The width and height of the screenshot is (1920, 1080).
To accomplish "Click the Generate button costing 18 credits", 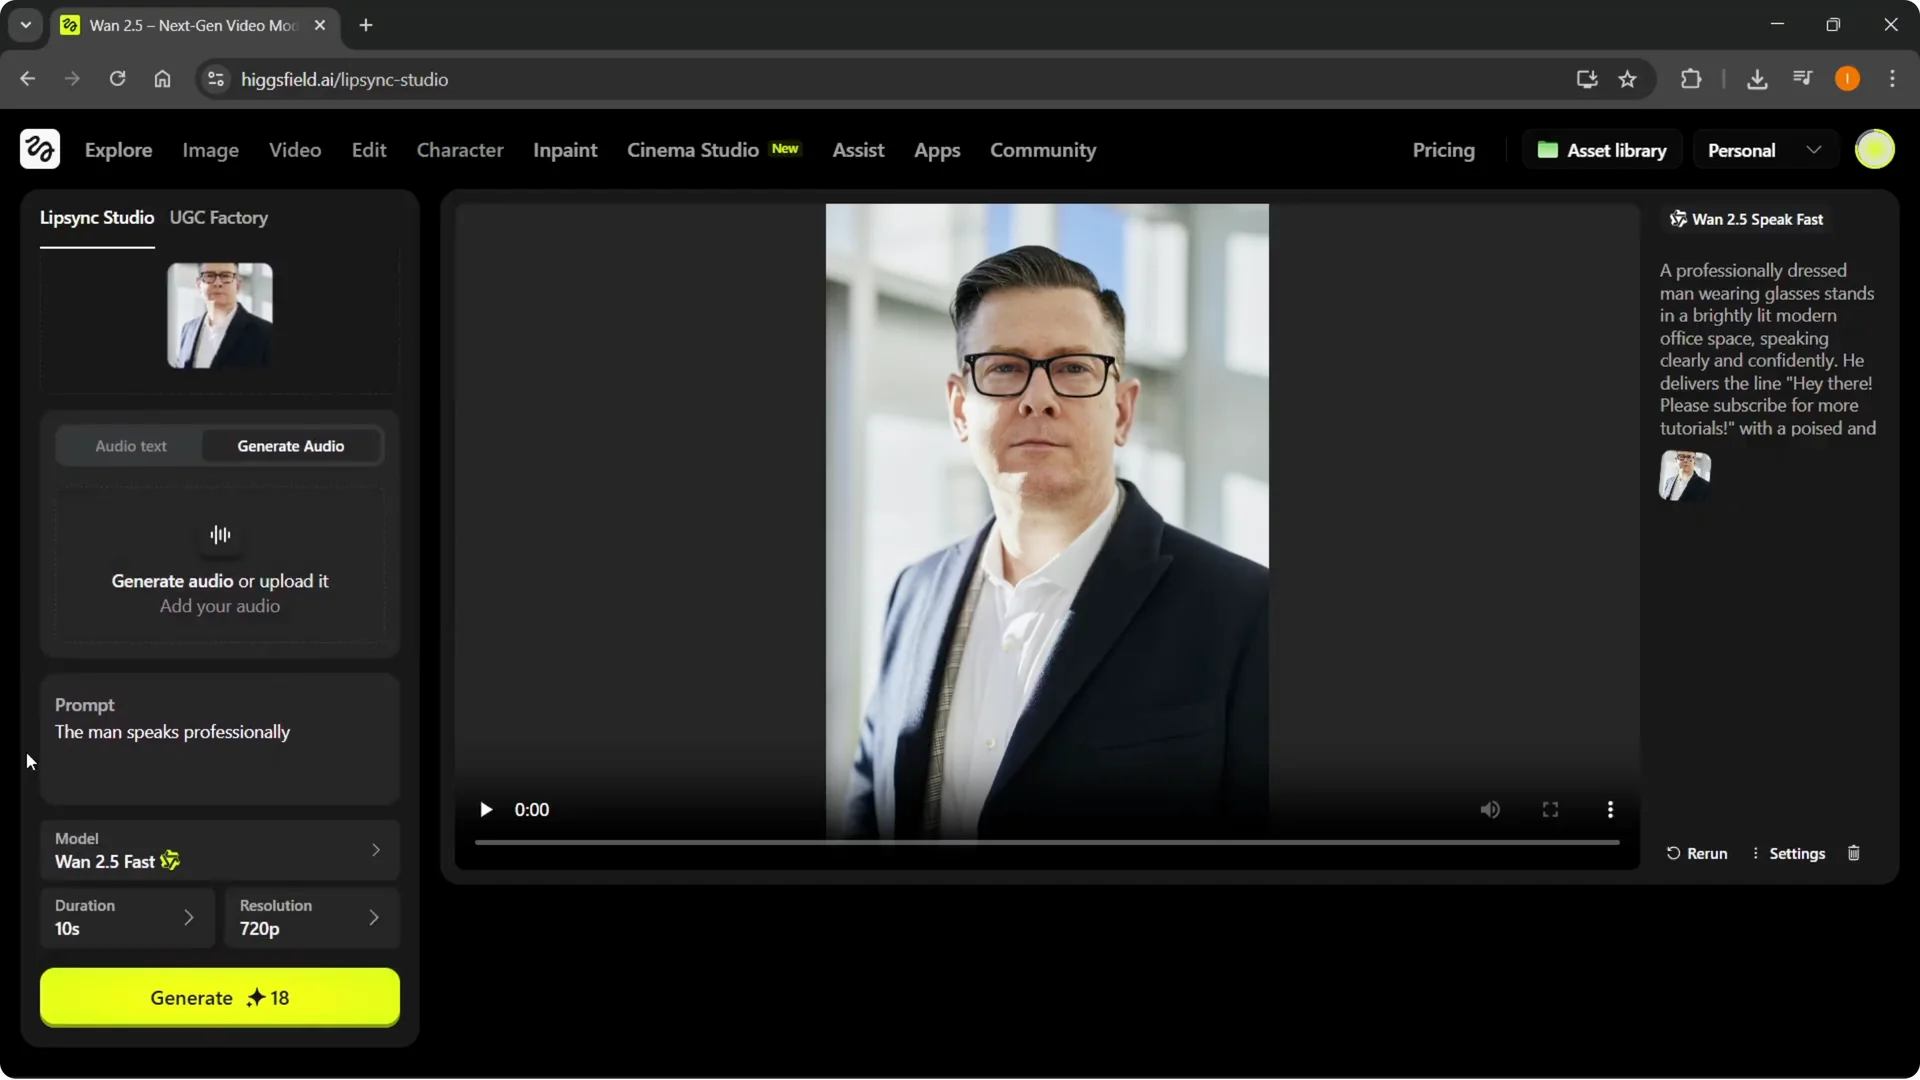I will point(219,997).
